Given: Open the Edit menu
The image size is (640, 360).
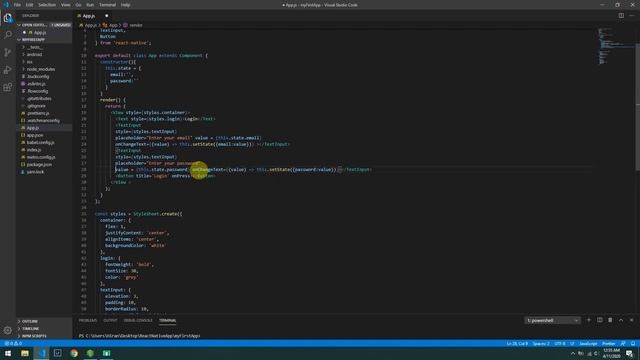Looking at the screenshot, I should click(29, 5).
